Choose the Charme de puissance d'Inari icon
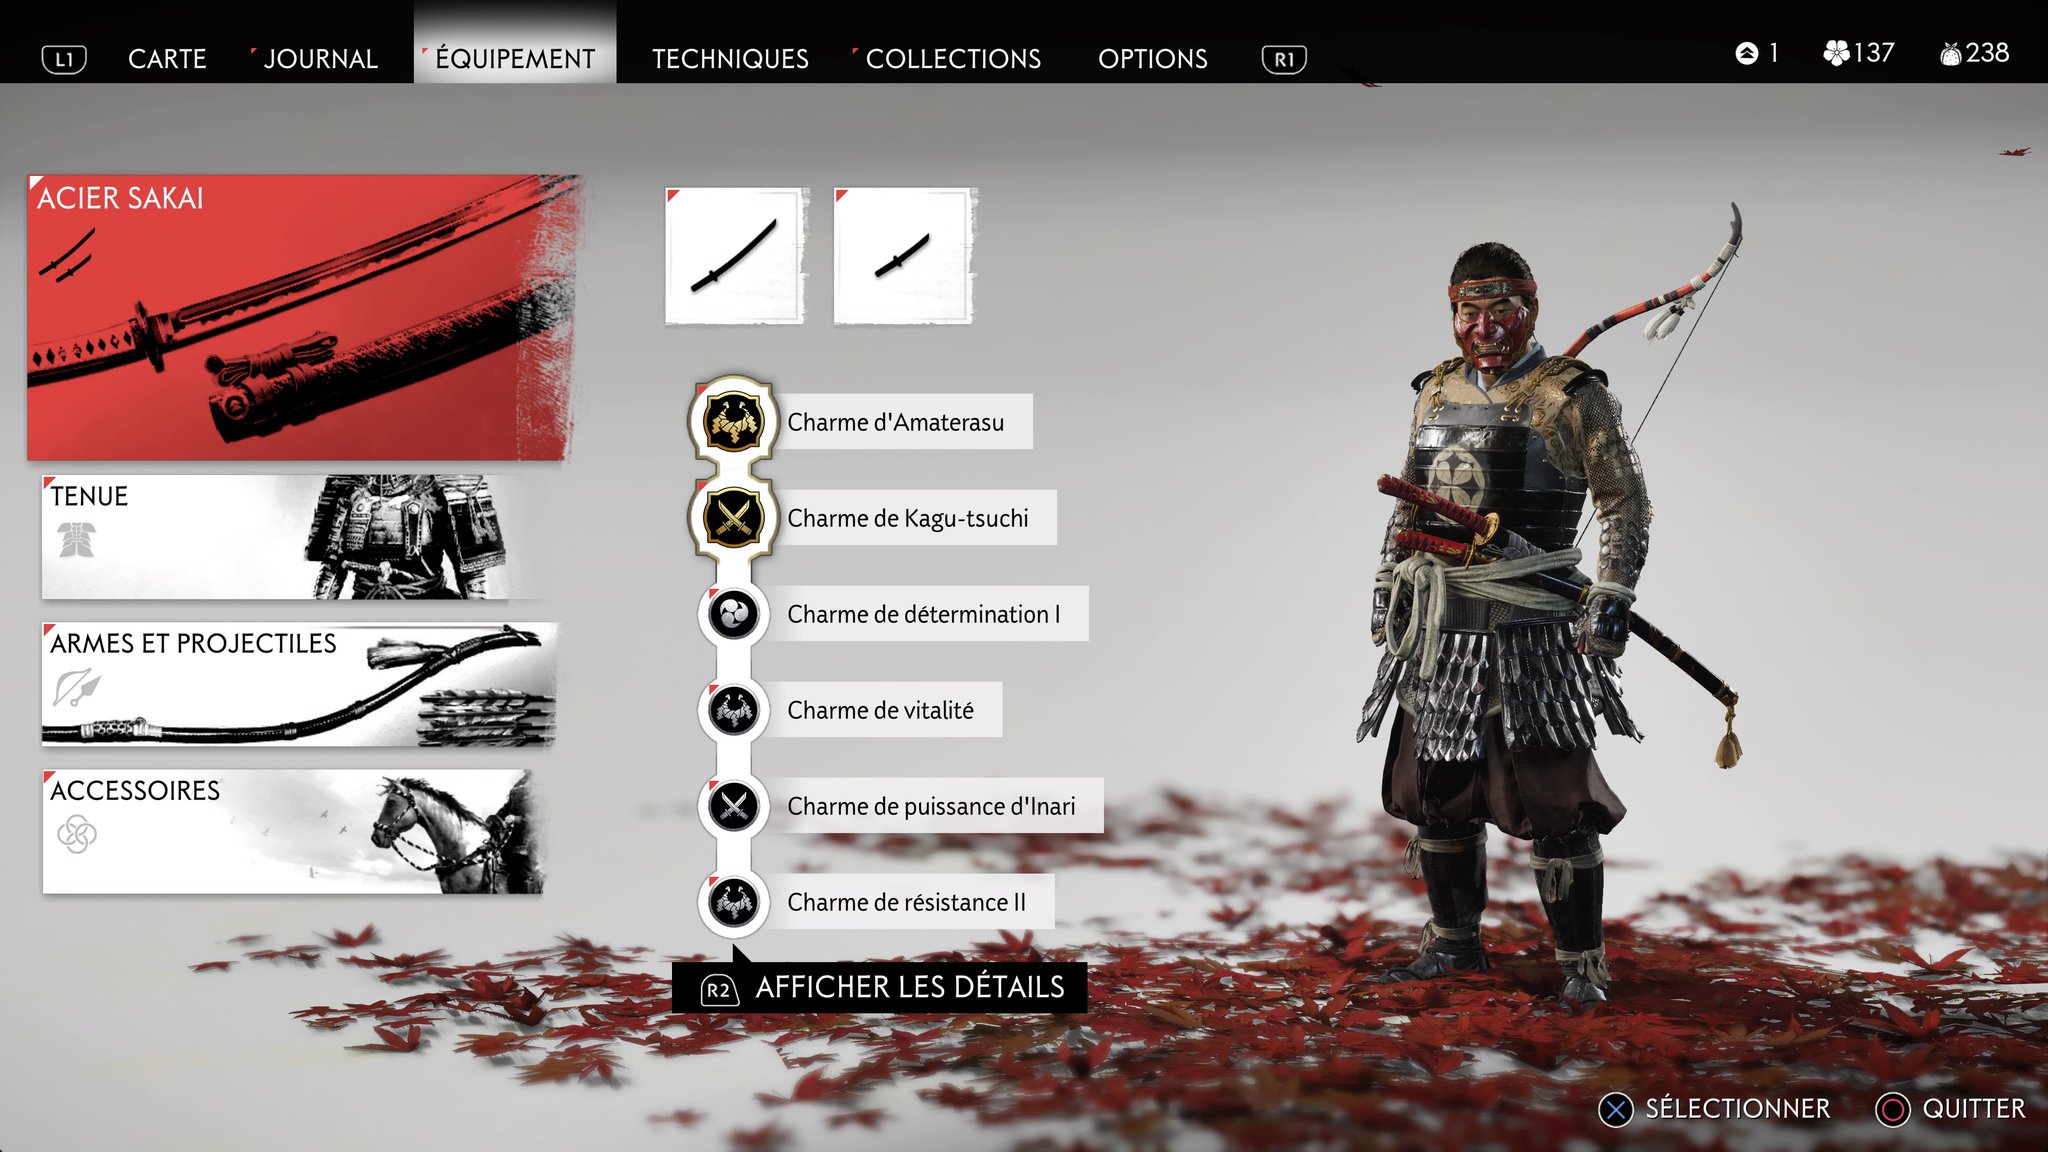The height and width of the screenshot is (1152, 2048). (x=733, y=805)
